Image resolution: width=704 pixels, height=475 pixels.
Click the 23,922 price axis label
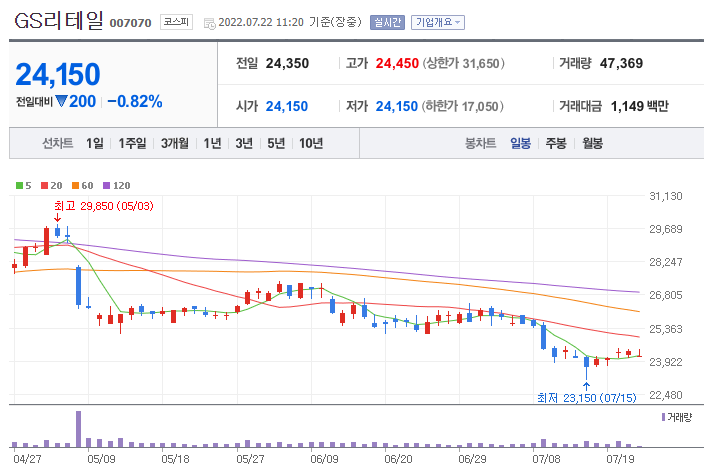coord(666,362)
